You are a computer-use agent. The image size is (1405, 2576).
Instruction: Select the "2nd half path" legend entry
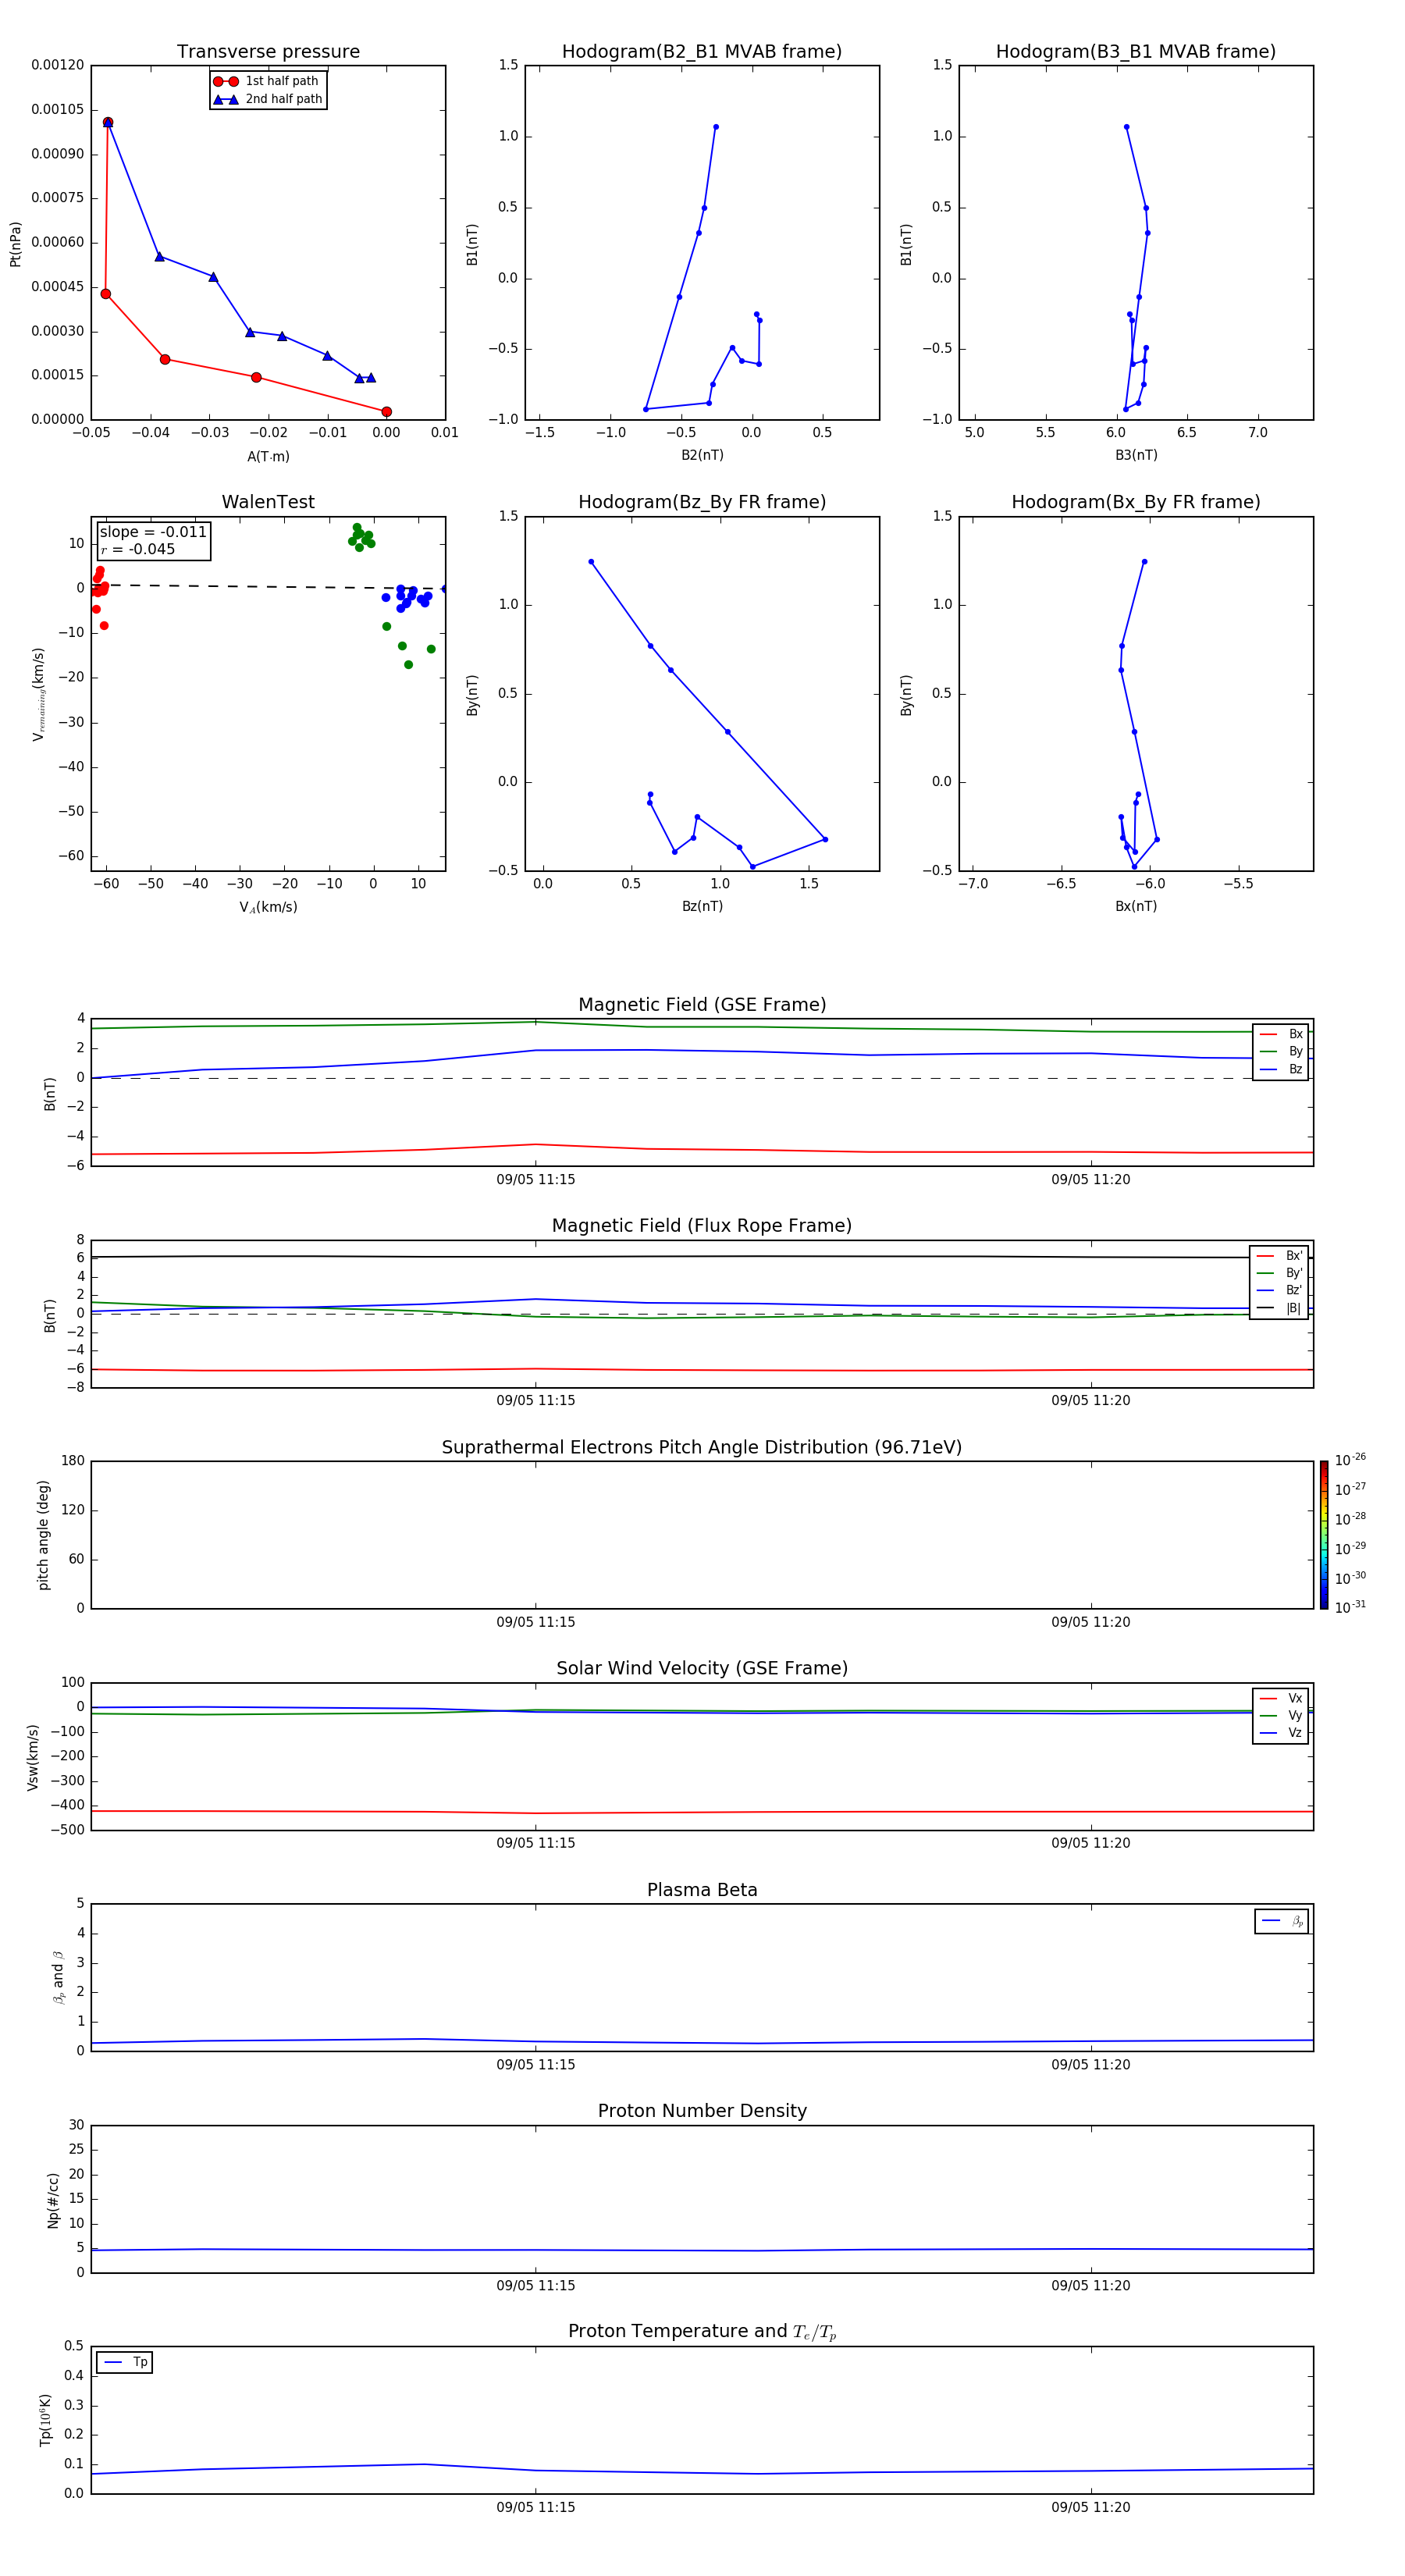coord(268,99)
